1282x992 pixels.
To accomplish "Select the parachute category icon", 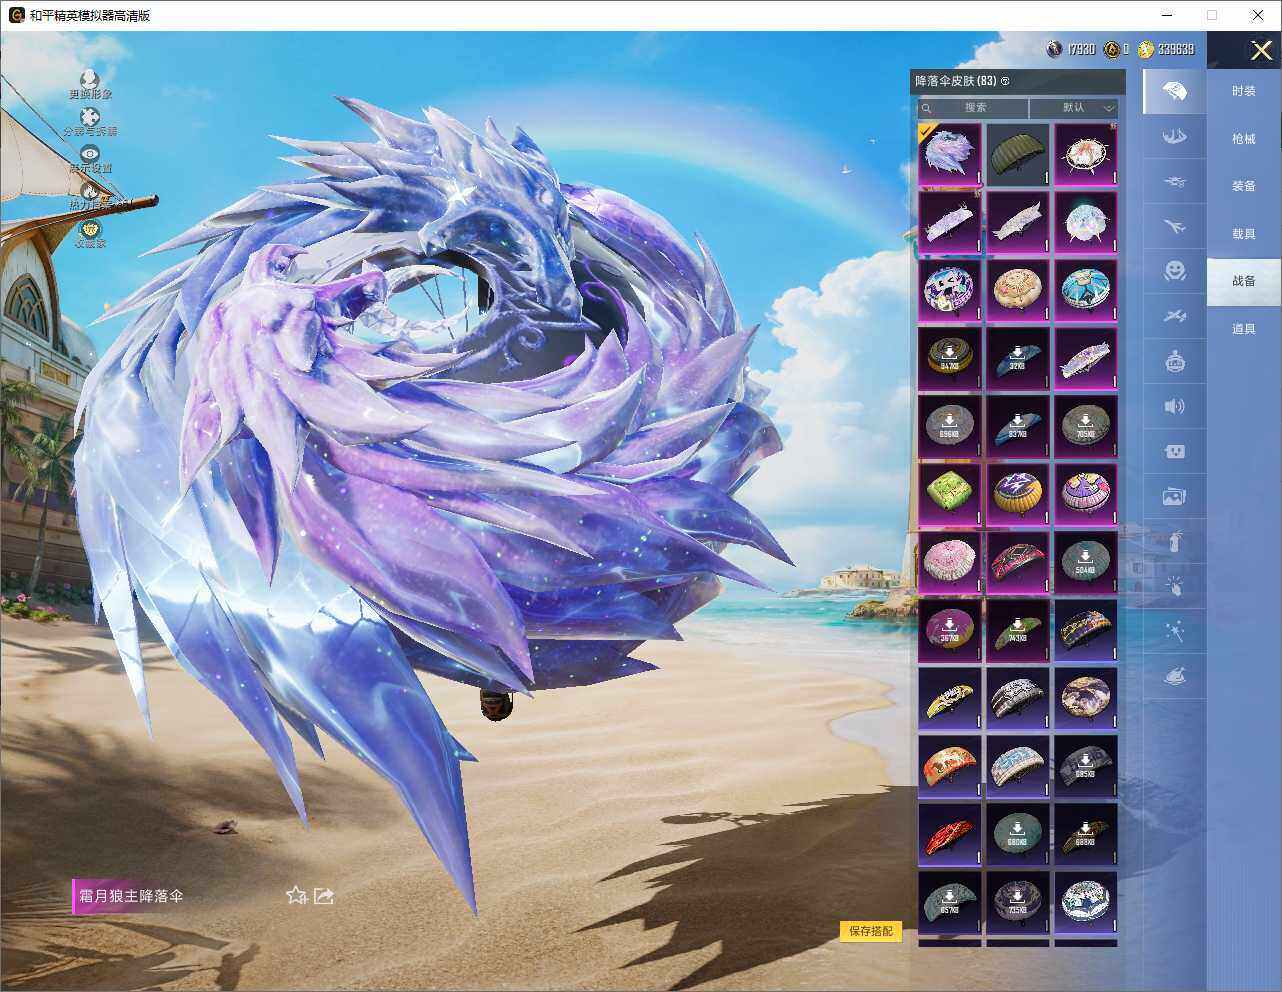I will [1175, 92].
